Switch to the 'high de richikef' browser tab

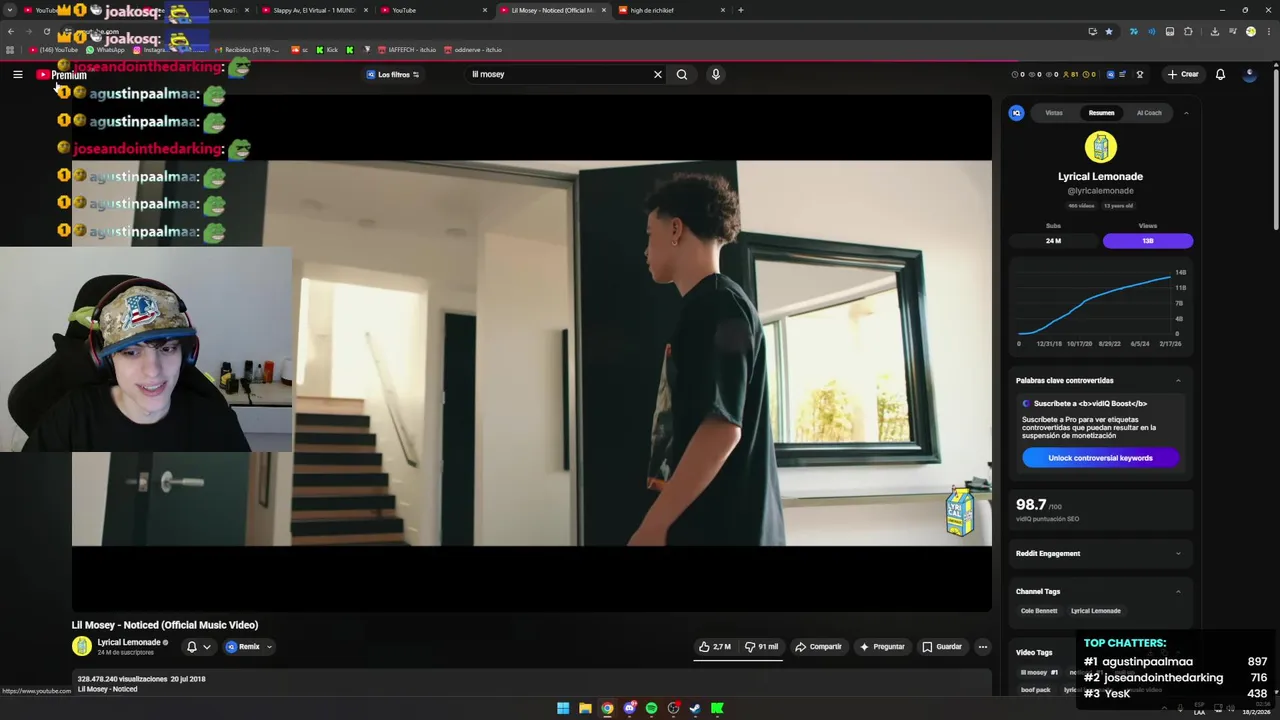[672, 10]
